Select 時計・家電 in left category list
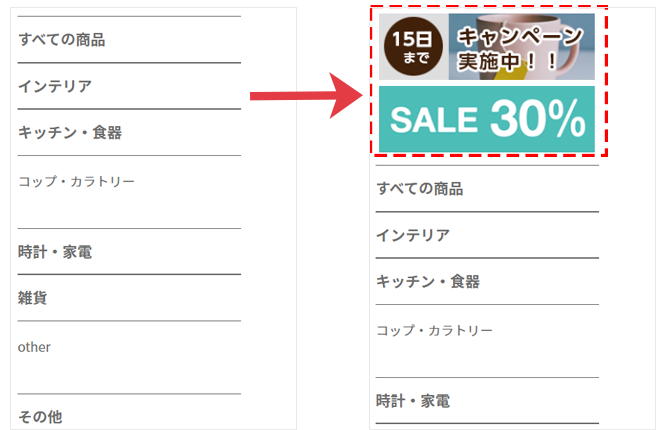Image resolution: width=670 pixels, height=430 pixels. tap(55, 252)
